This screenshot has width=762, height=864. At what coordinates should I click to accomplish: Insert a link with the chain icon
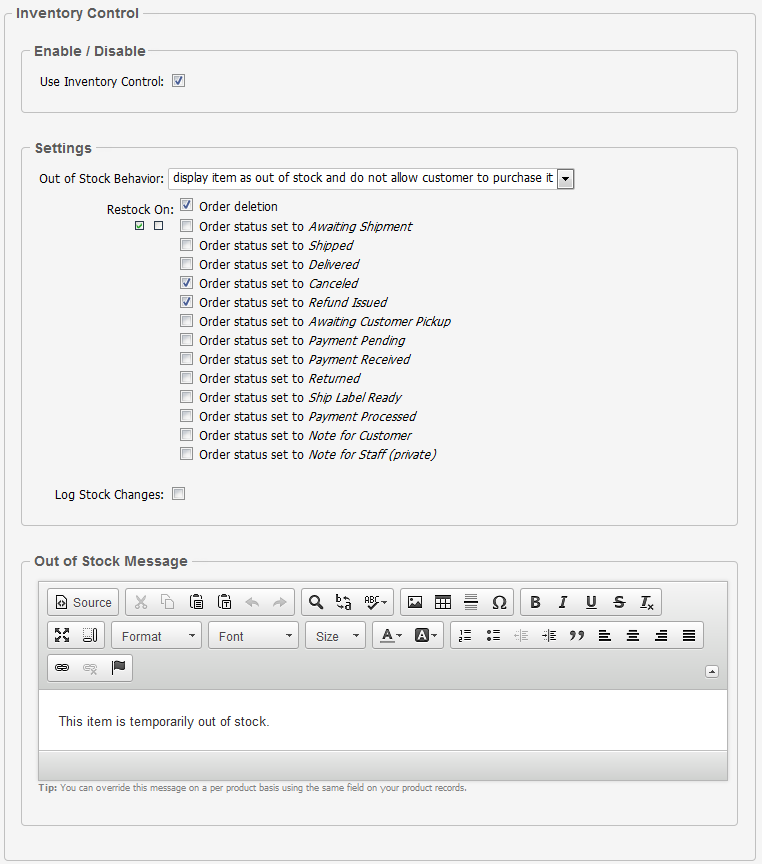[x=62, y=668]
